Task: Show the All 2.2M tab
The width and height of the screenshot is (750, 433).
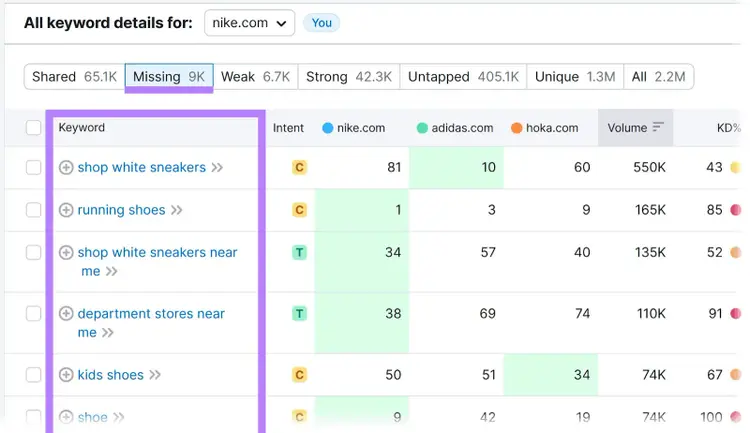Action: click(659, 77)
